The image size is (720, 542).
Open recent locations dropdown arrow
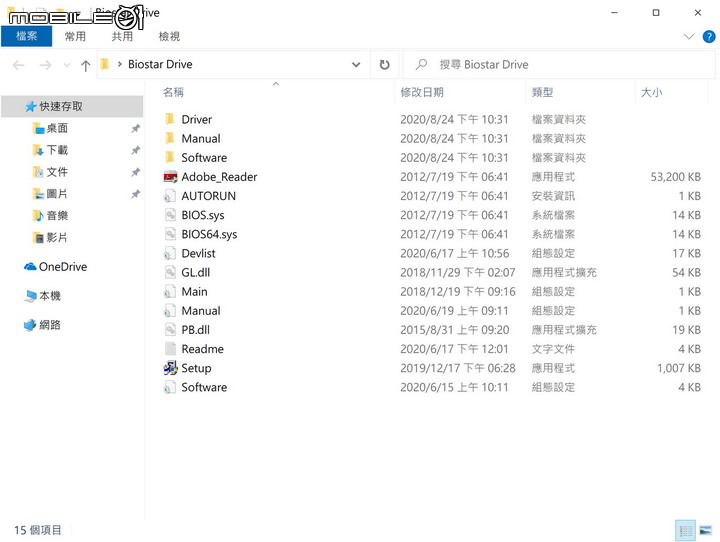pyautogui.click(x=67, y=65)
